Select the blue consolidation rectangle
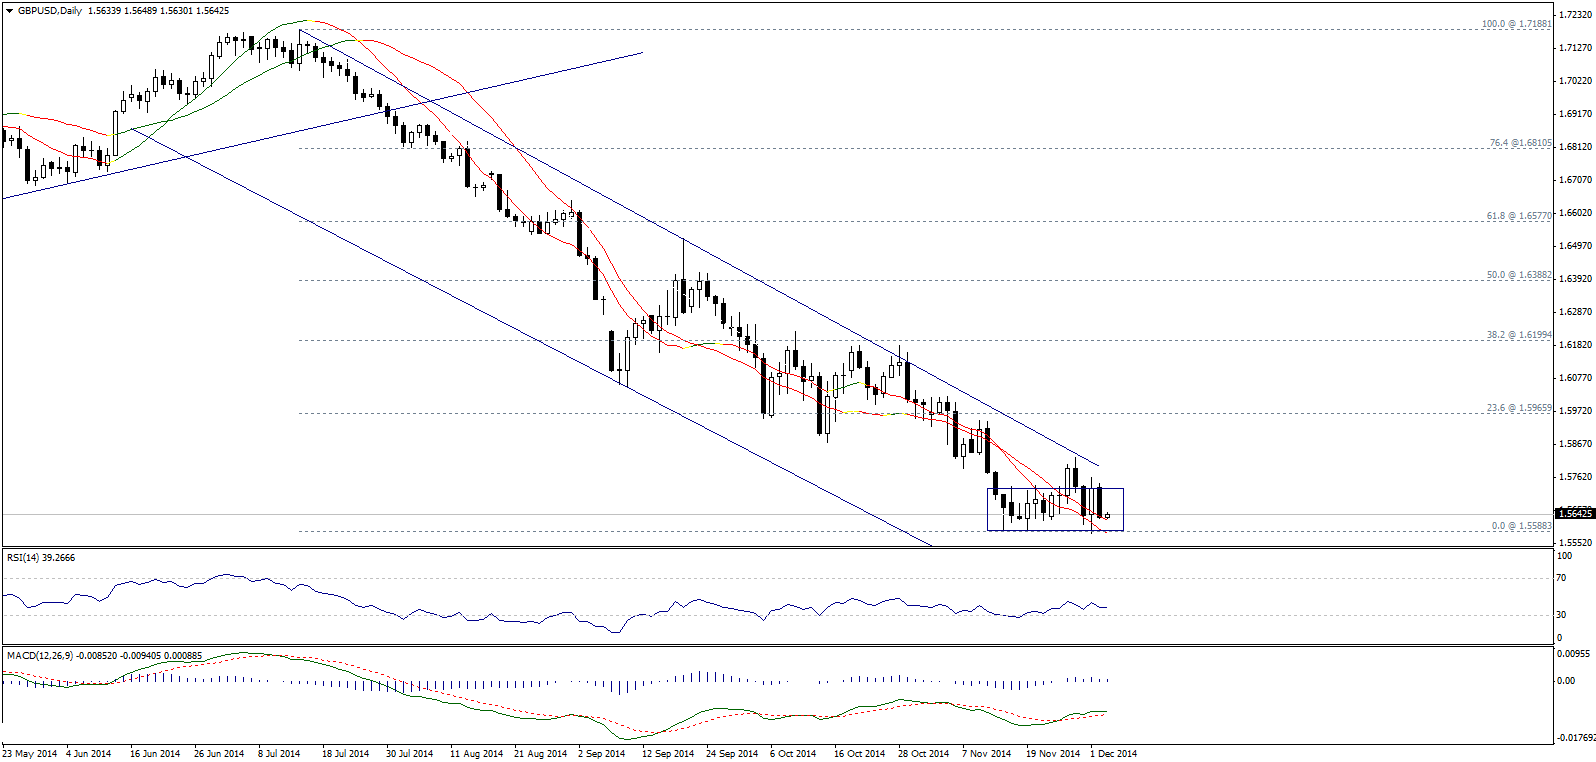Viewport: 1596px width, 762px height. pyautogui.click(x=1055, y=509)
